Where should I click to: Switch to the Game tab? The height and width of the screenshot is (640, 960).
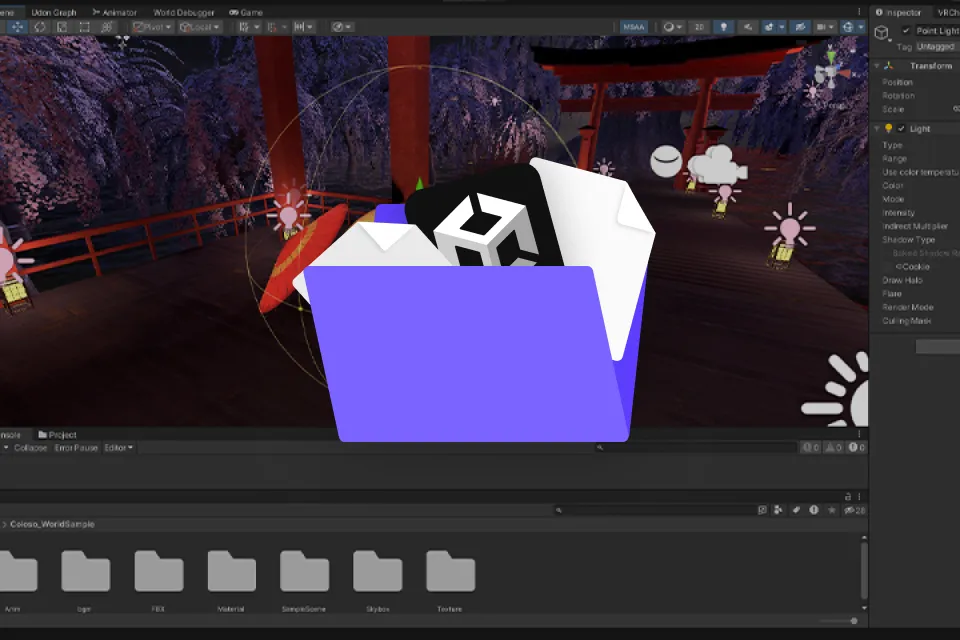click(246, 12)
